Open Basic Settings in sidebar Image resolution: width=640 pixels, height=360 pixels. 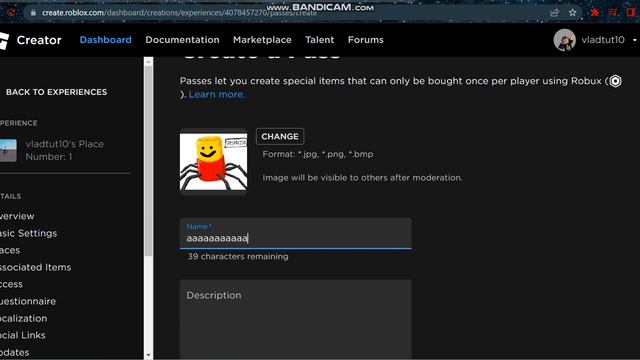point(29,233)
